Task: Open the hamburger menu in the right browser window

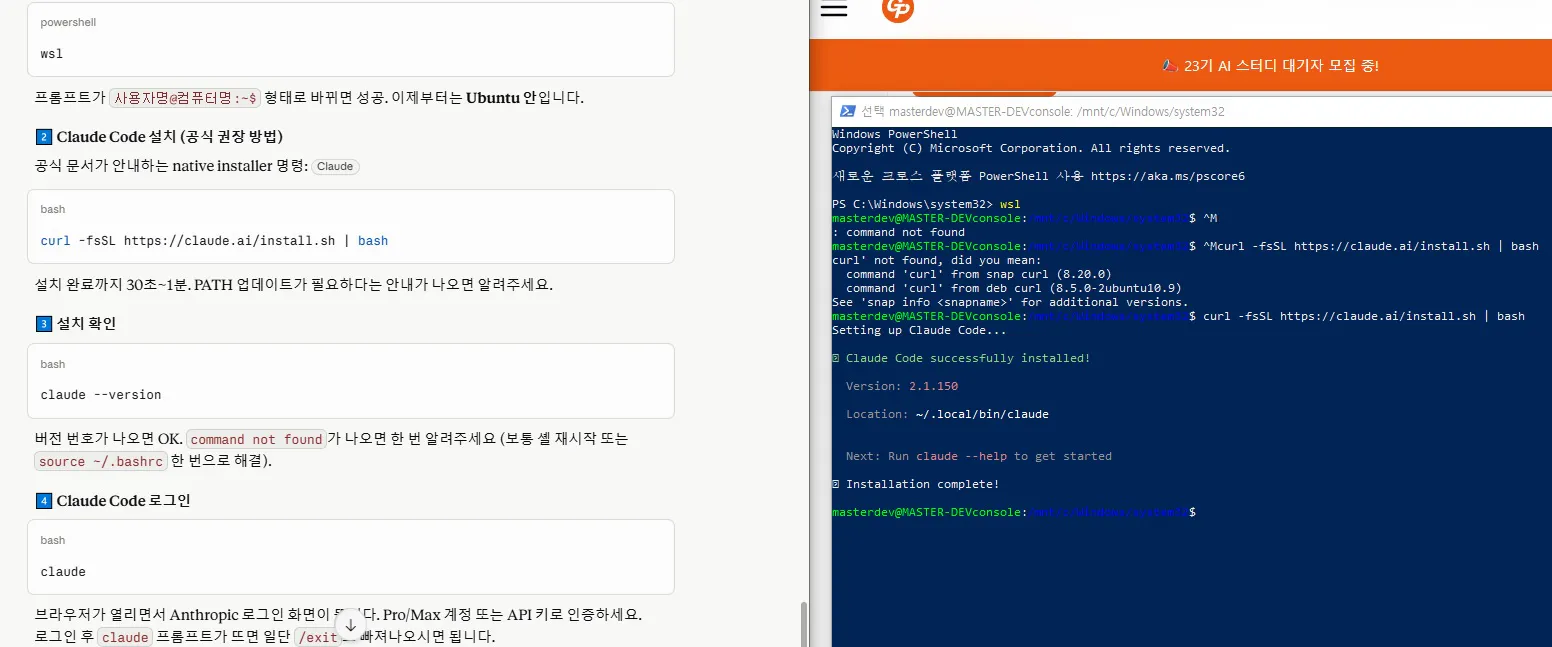Action: pos(833,9)
